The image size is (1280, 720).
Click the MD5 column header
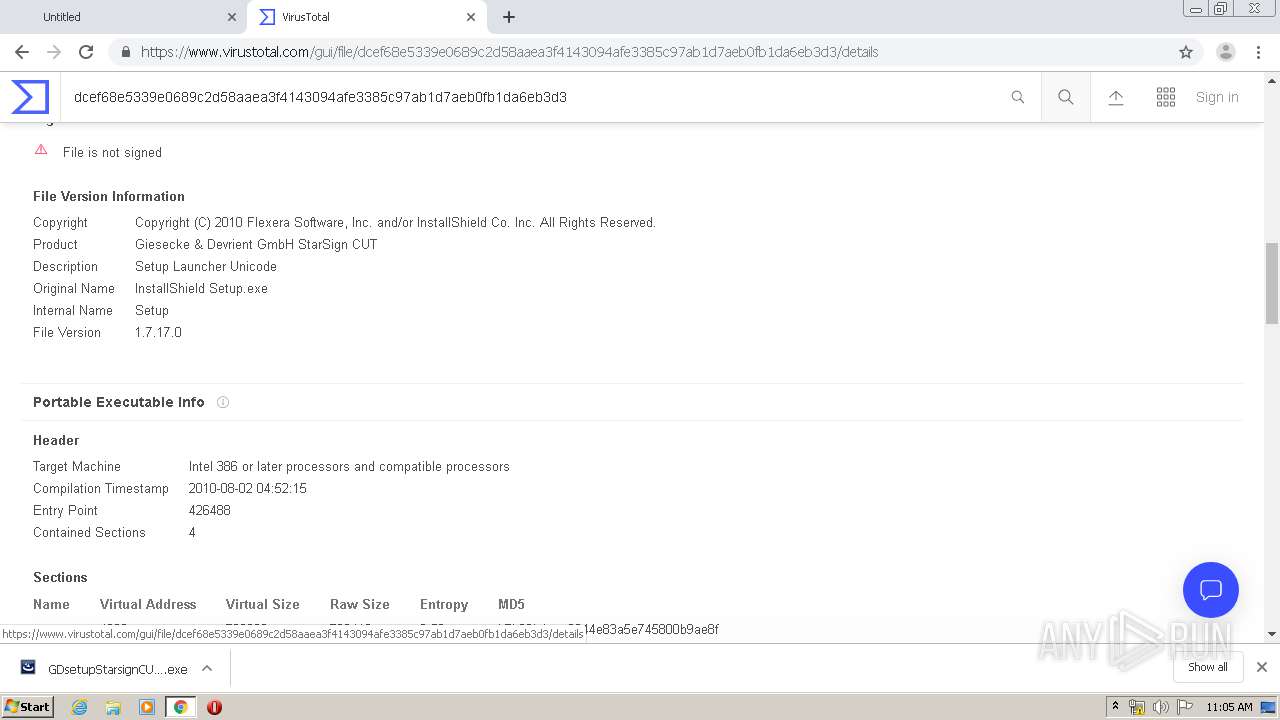(x=511, y=604)
